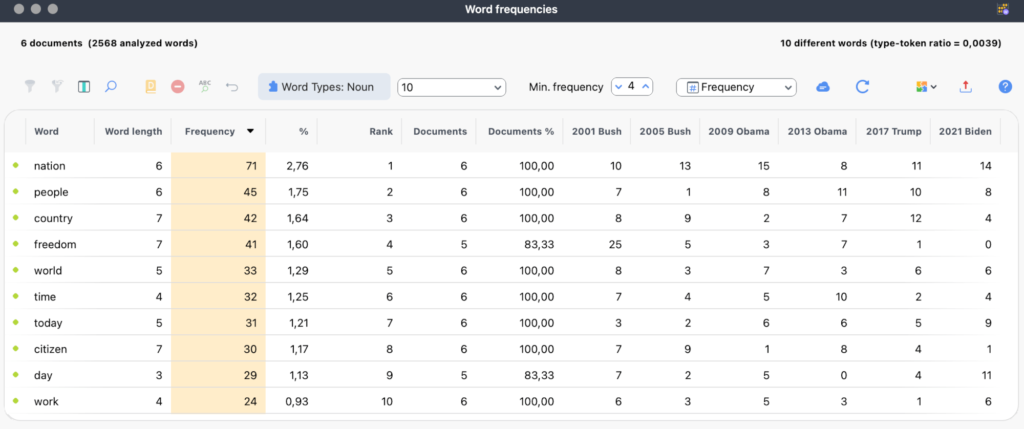Viewport: 1024px width, 429px height.
Task: Click the export upload icon
Action: [967, 87]
